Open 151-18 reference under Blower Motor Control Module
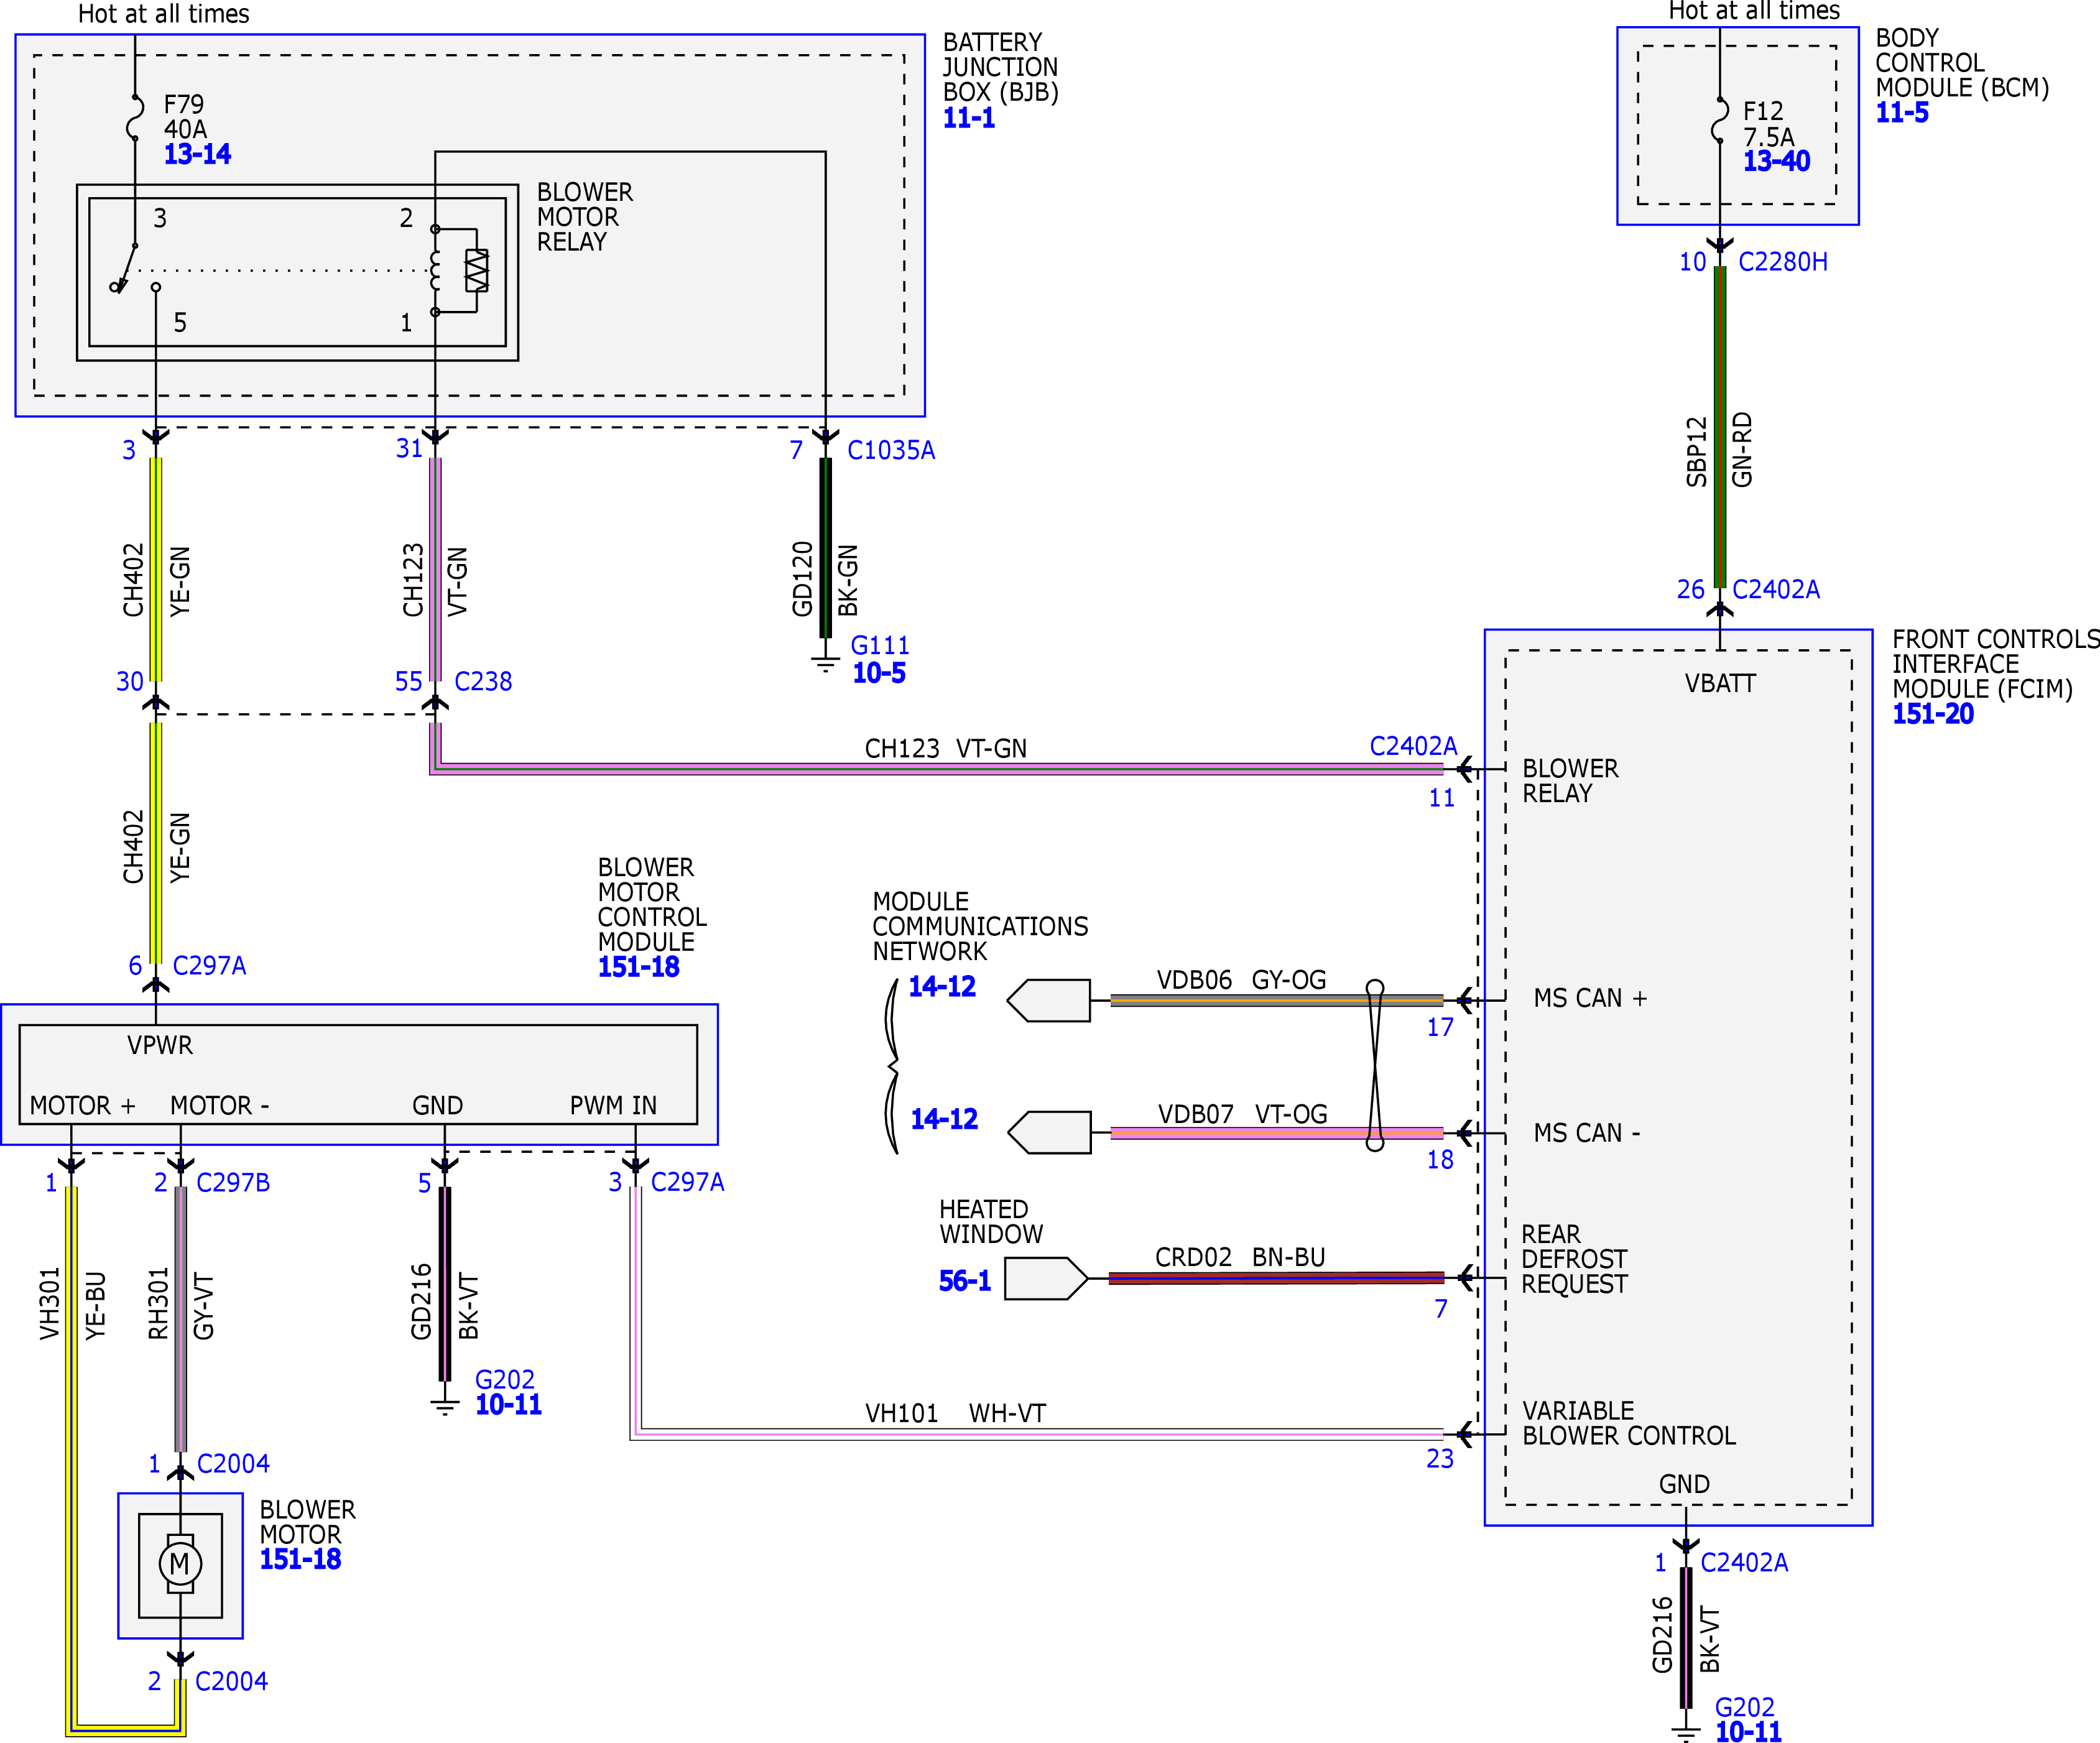 tap(638, 967)
